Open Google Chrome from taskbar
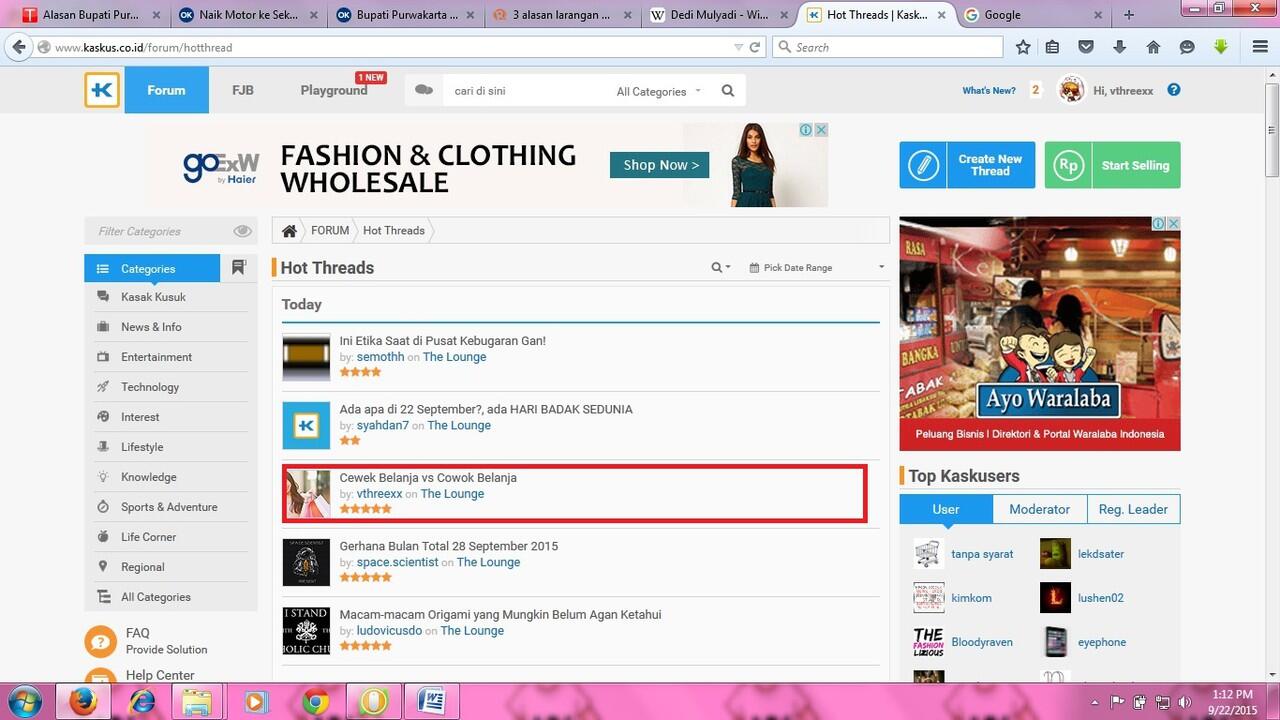 tap(316, 702)
